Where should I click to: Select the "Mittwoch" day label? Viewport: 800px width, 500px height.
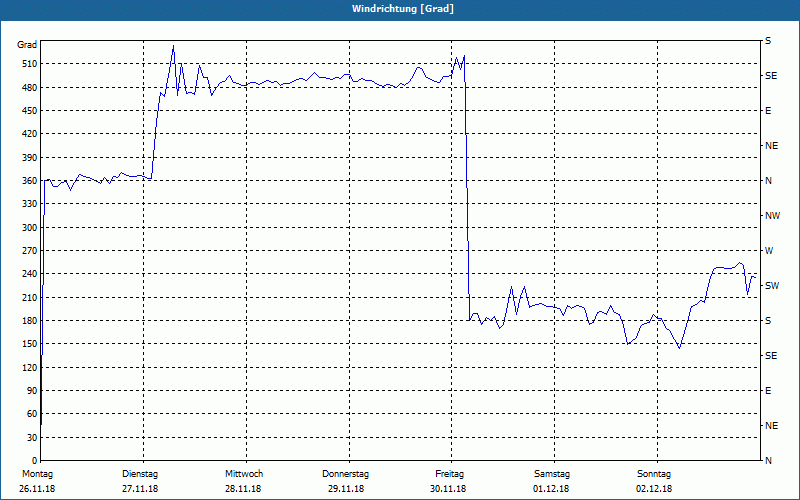point(244,474)
